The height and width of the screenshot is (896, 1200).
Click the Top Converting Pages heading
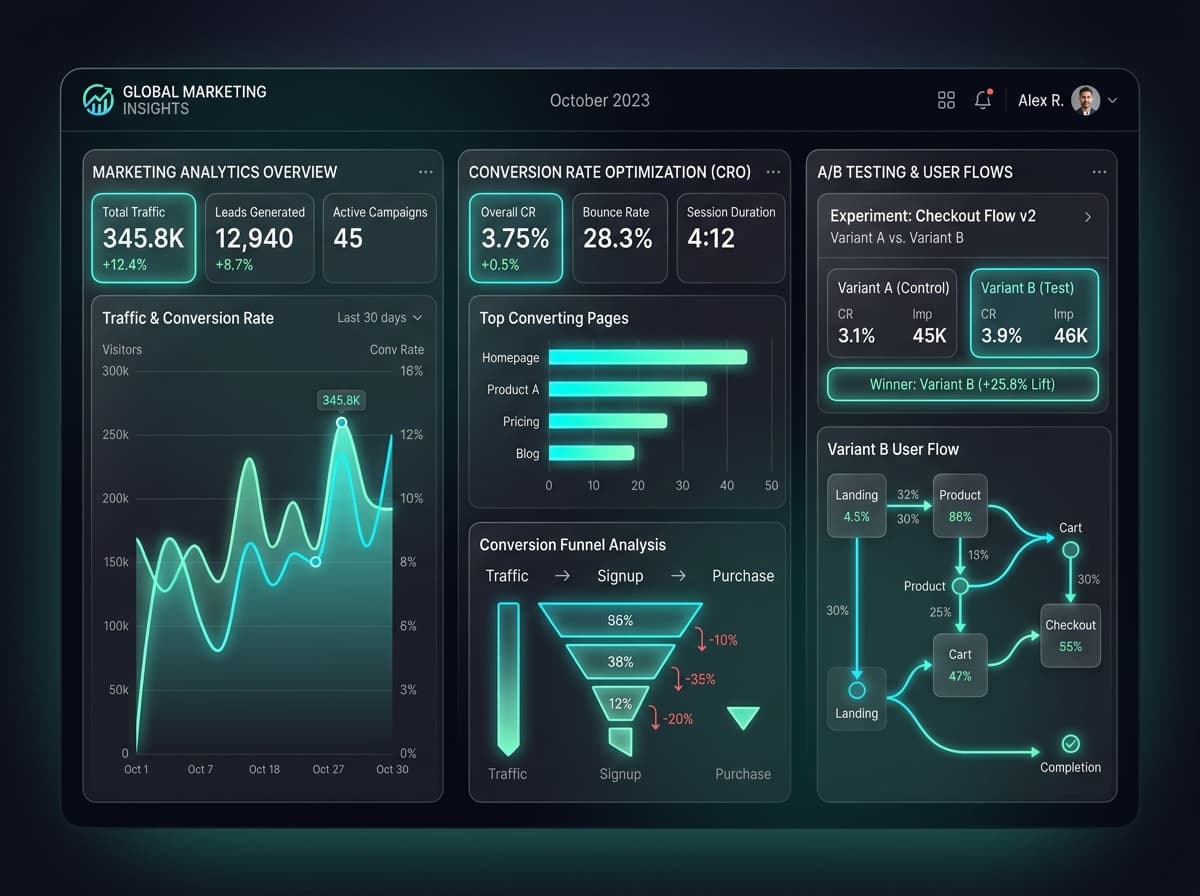(554, 318)
